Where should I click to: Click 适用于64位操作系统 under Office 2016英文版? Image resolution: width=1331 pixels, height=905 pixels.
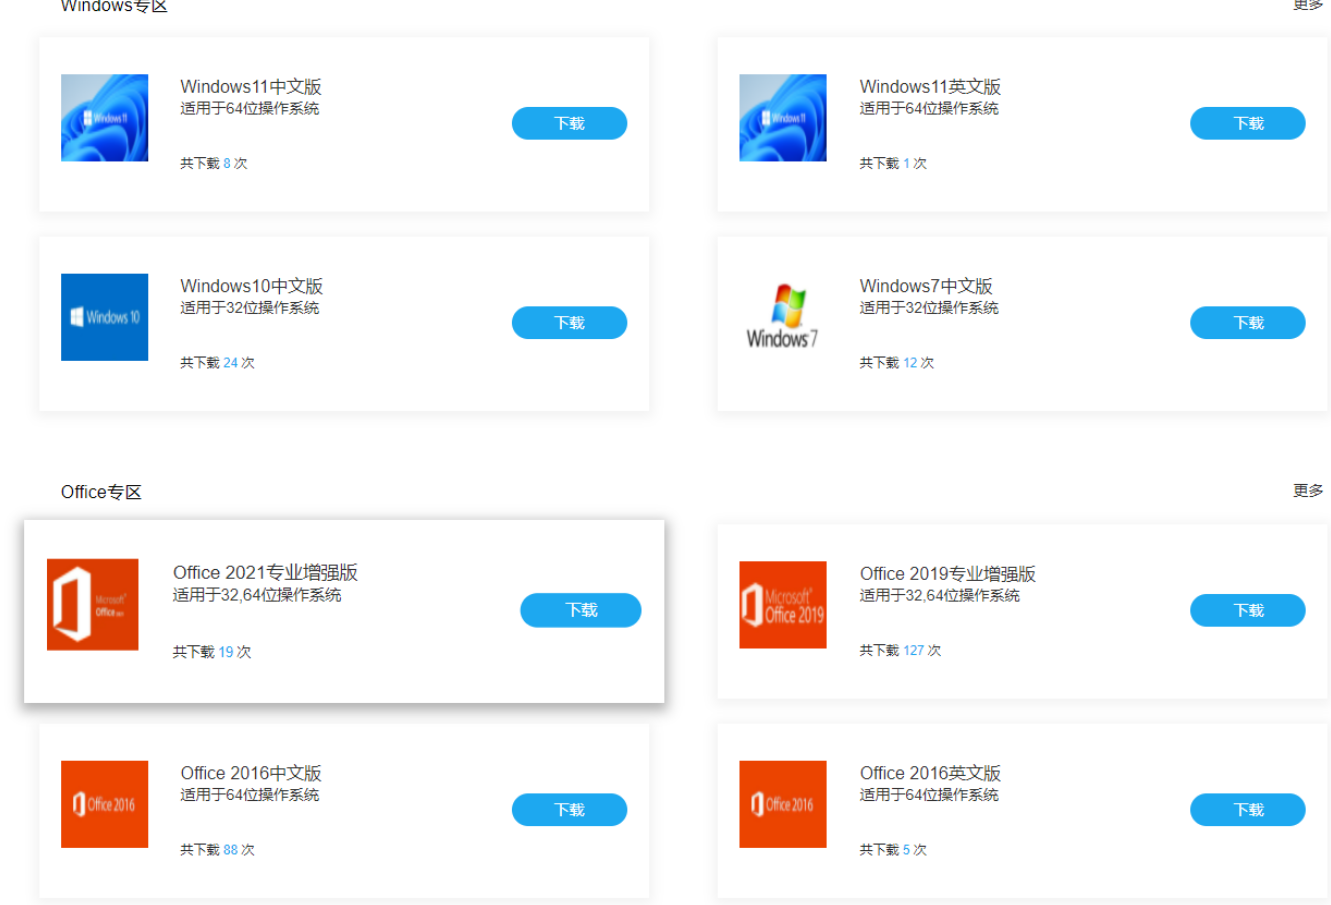coord(929,795)
